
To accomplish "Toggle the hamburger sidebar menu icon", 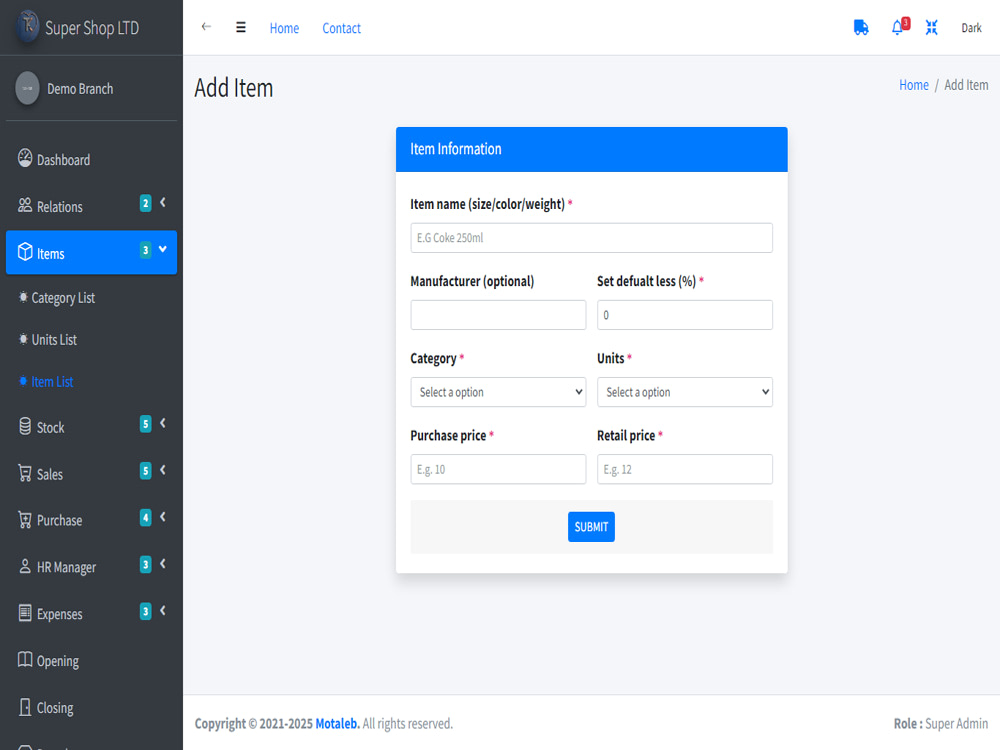I will coord(240,27).
